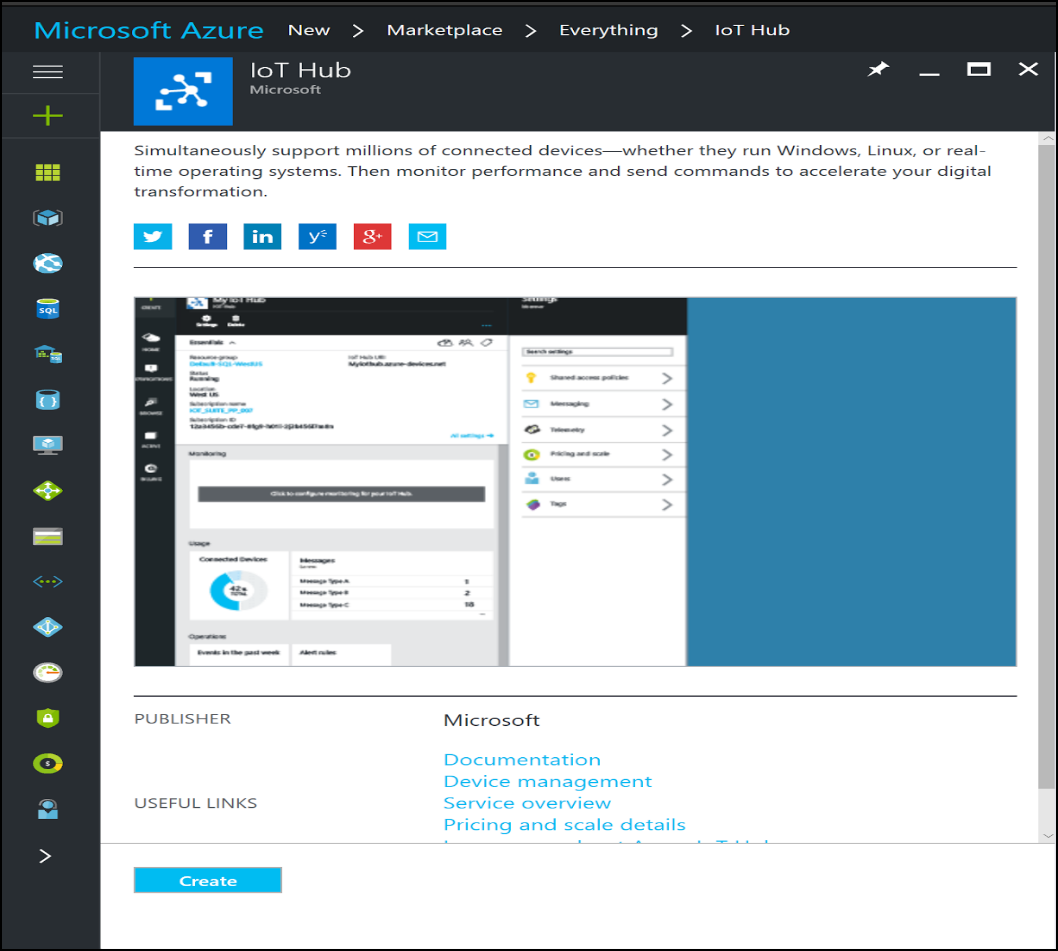Open SQL data warehouse icon in sidebar

point(48,354)
